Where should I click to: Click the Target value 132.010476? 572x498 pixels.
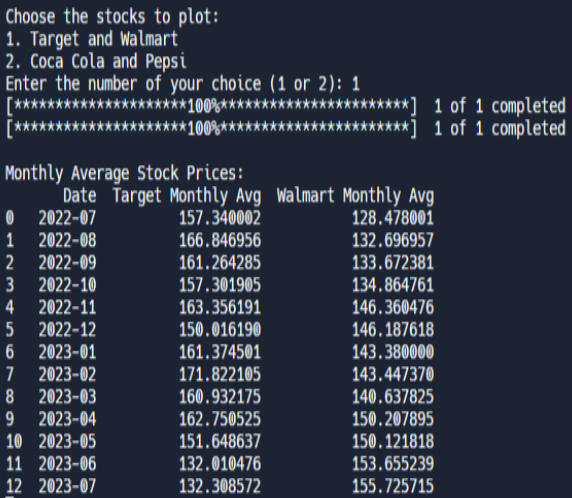point(220,464)
